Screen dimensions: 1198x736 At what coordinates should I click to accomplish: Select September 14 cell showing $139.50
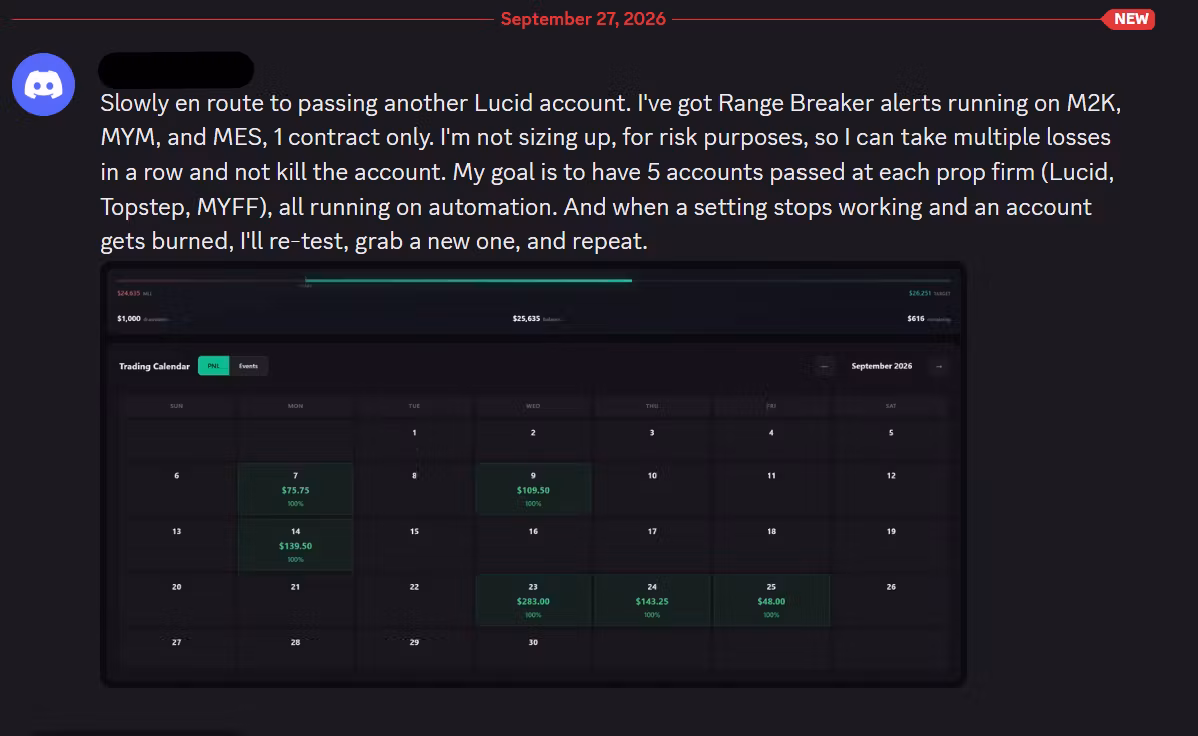pos(296,544)
